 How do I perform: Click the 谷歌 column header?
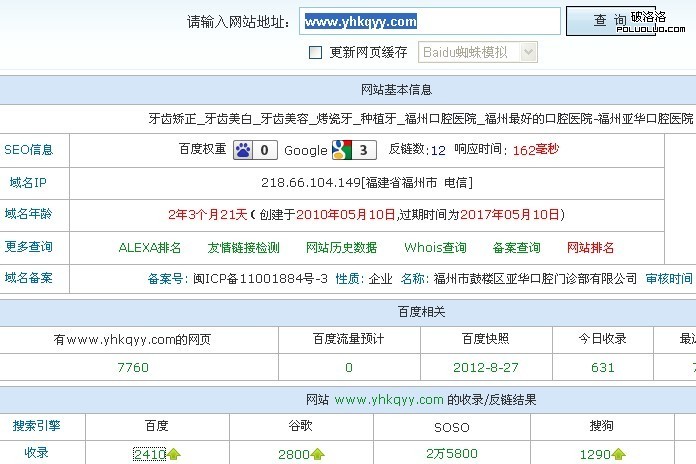point(301,426)
